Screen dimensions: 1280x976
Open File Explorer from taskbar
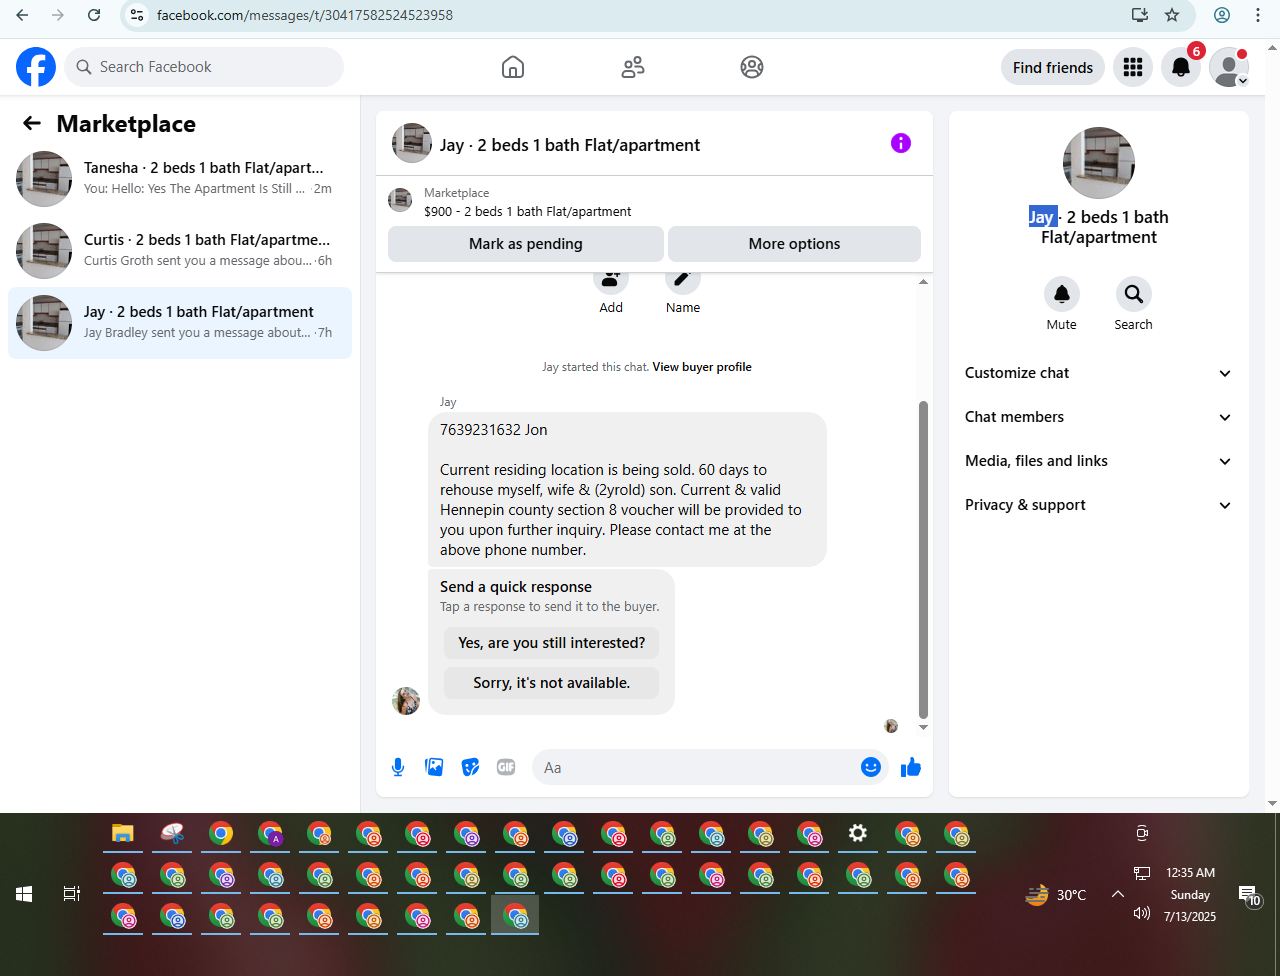(x=123, y=834)
